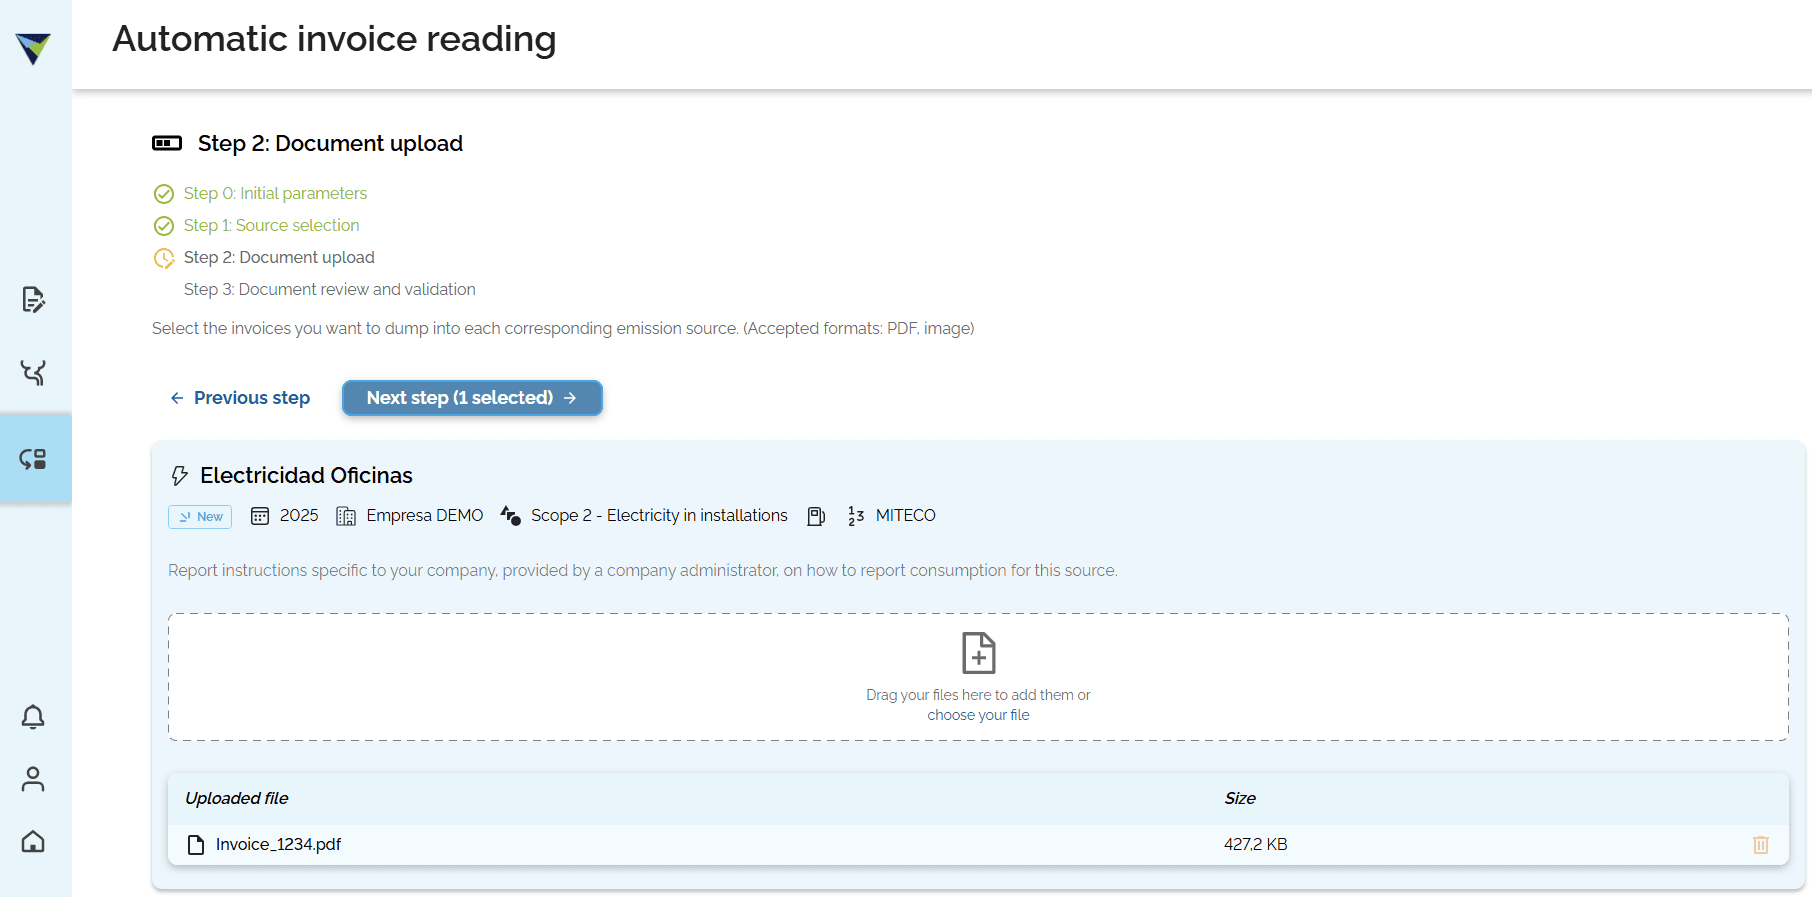Click the checkmark icon for Step 1

tap(164, 226)
